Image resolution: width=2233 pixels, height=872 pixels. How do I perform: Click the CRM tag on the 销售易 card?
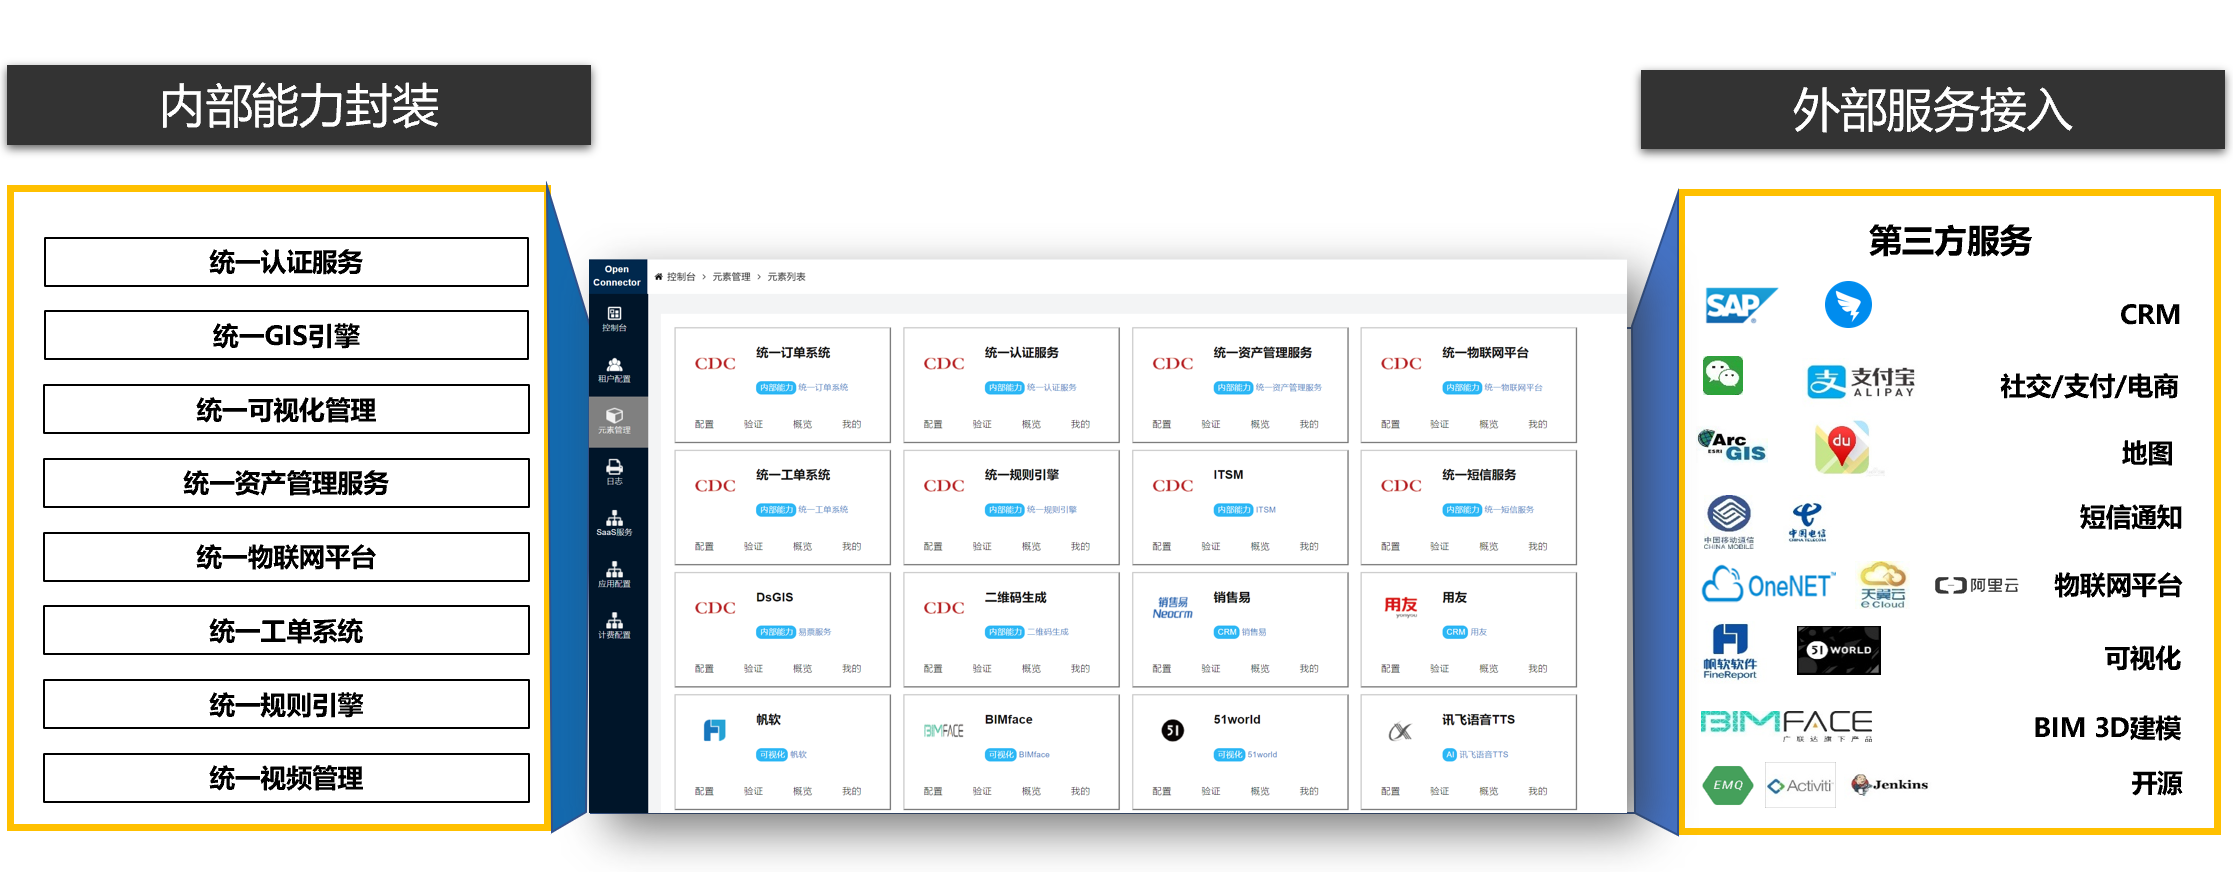pyautogui.click(x=1227, y=632)
